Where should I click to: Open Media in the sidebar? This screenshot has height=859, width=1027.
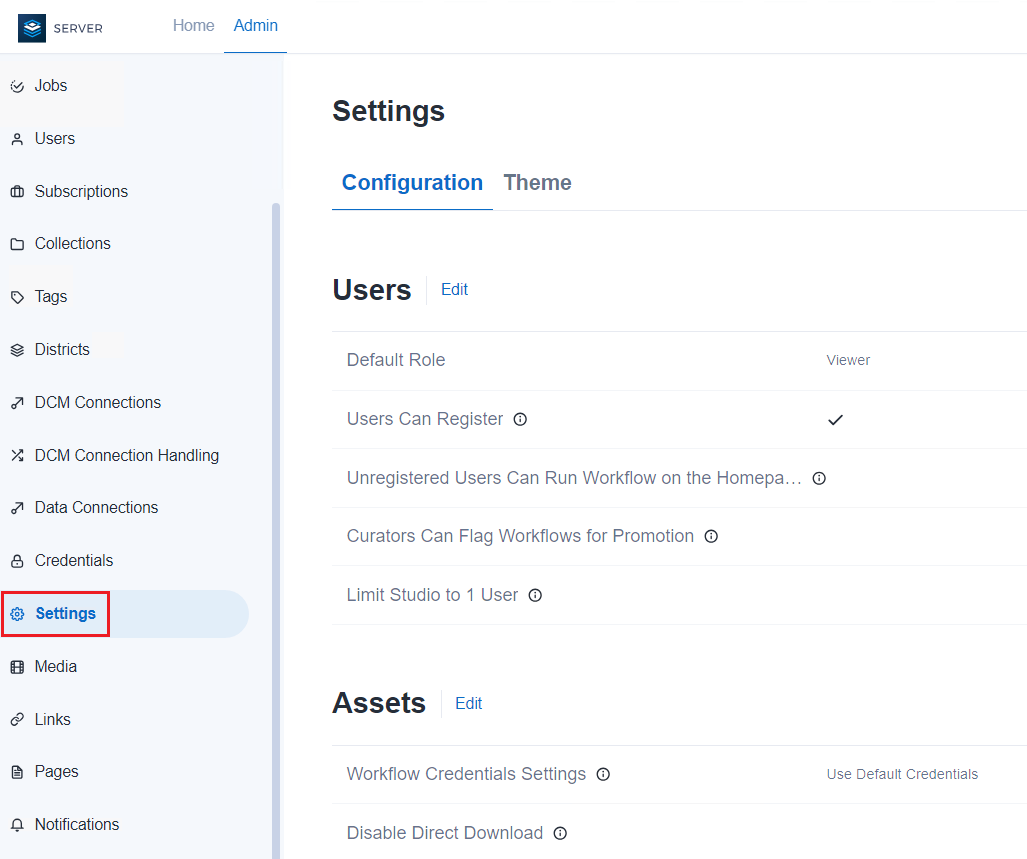pos(55,667)
